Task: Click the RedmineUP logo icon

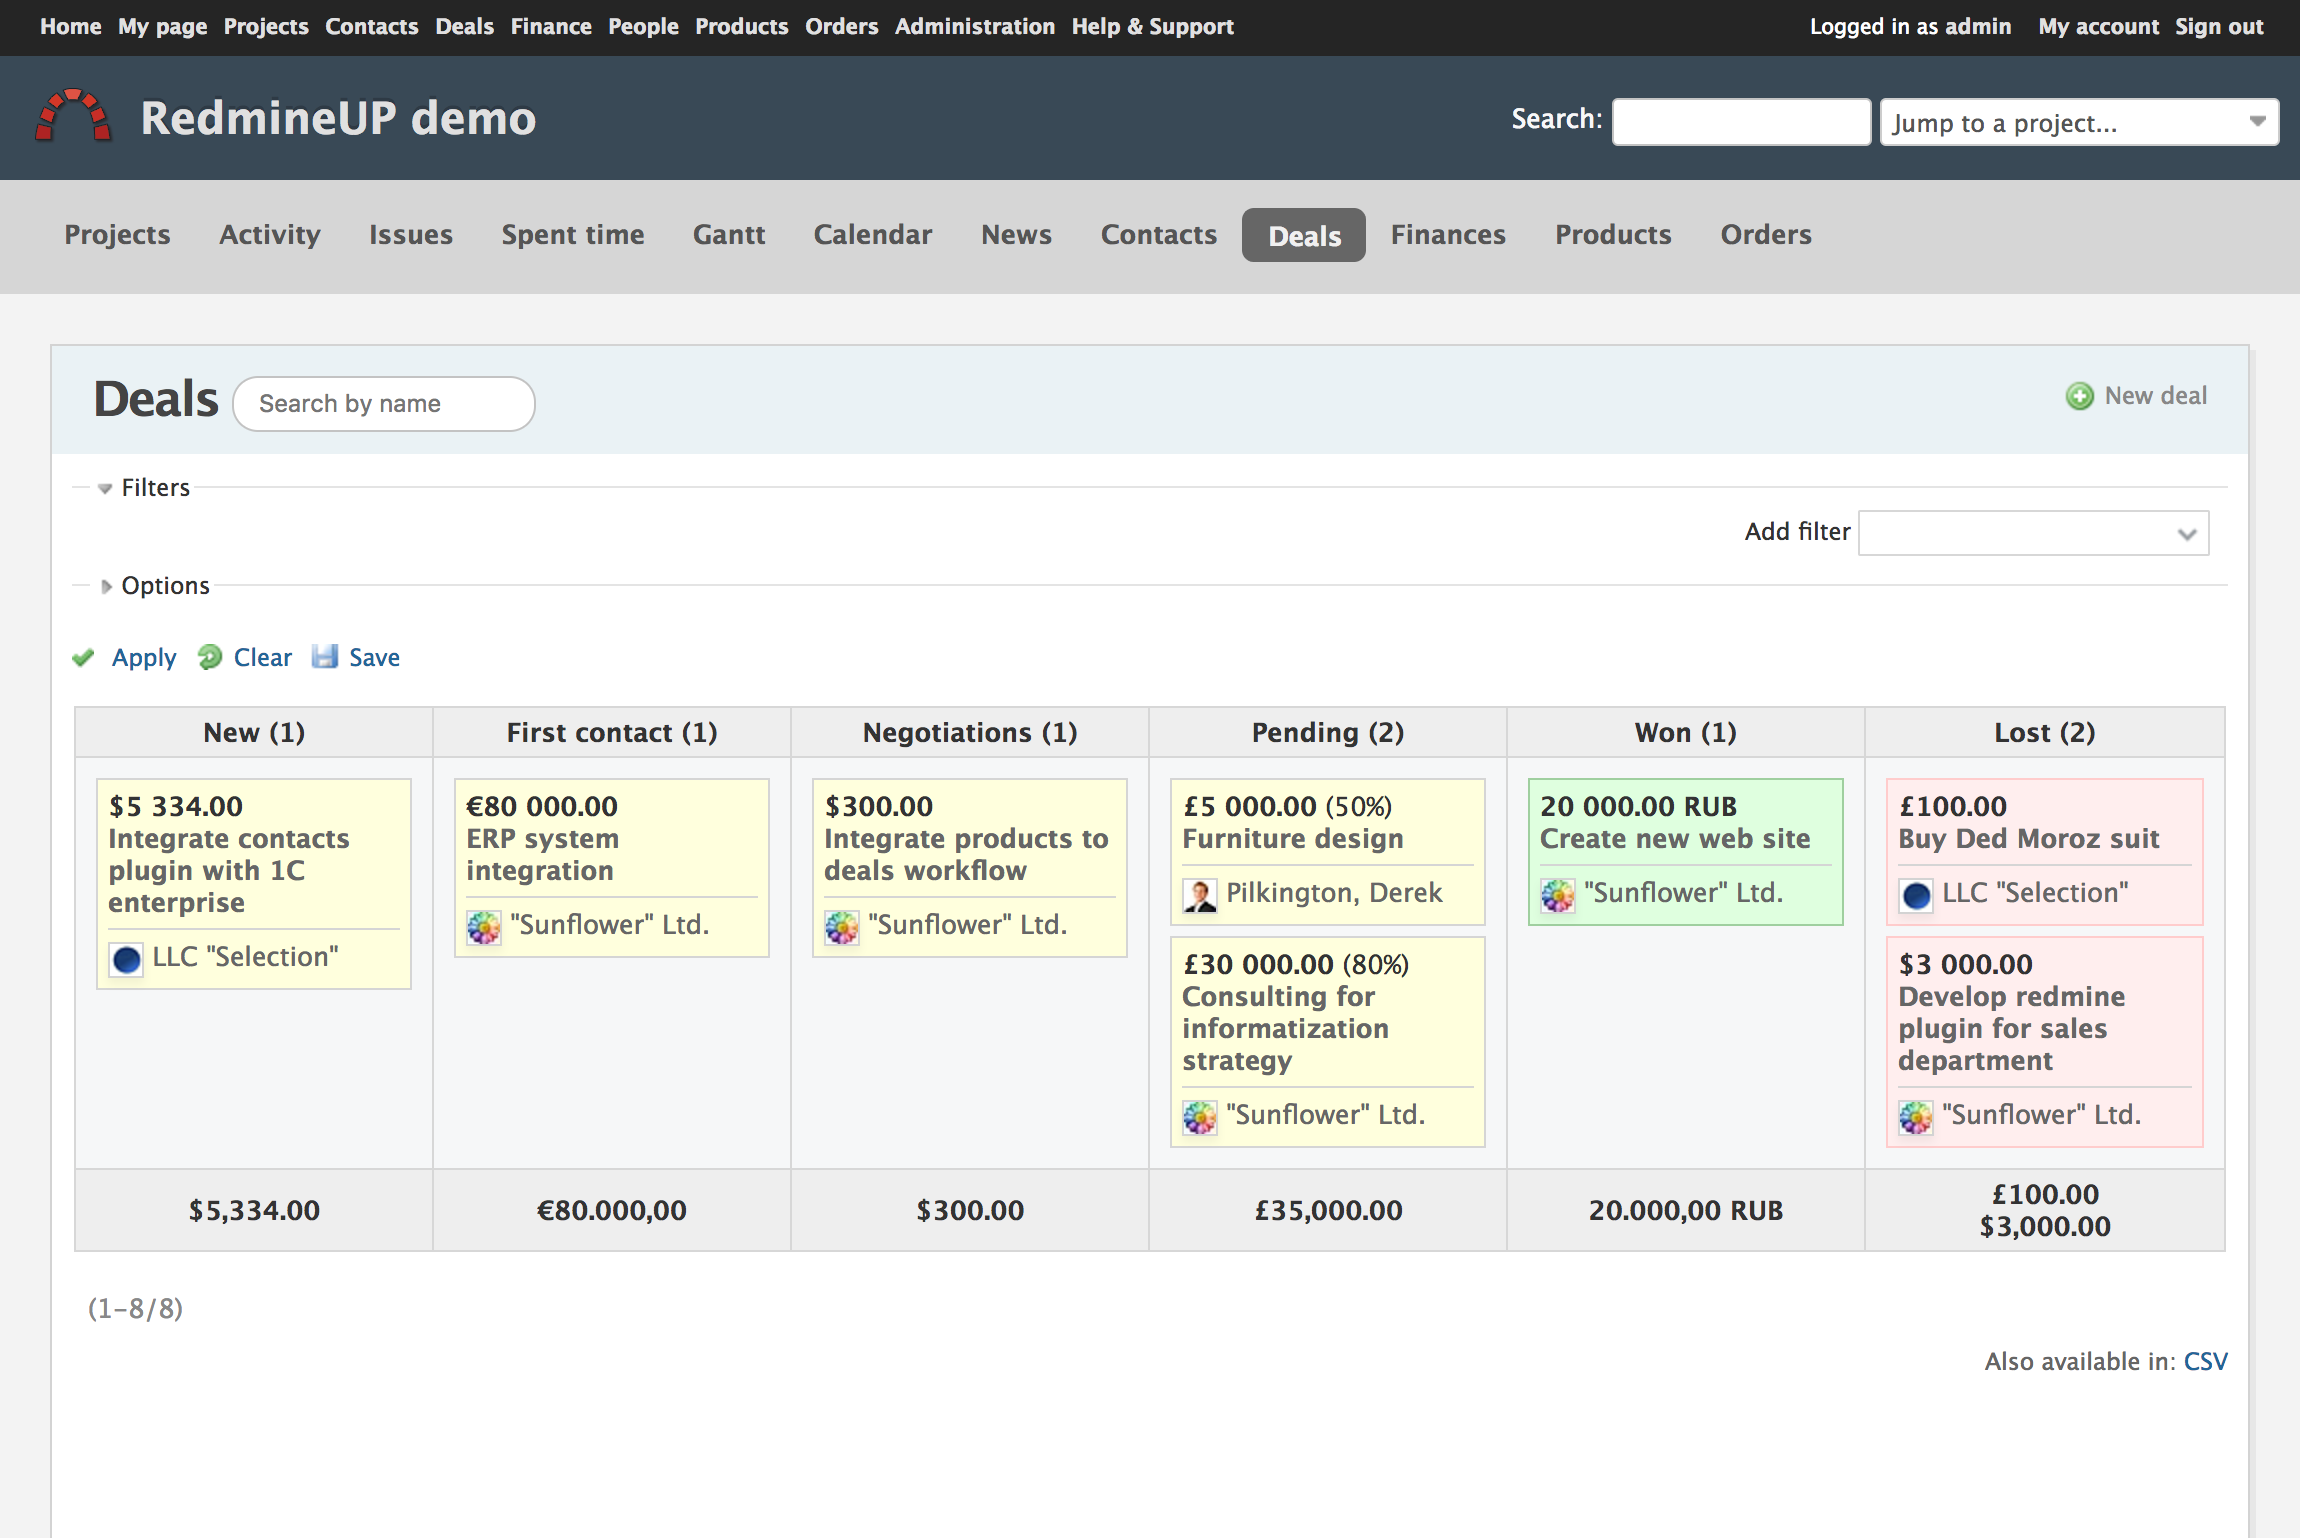Action: coord(73,116)
